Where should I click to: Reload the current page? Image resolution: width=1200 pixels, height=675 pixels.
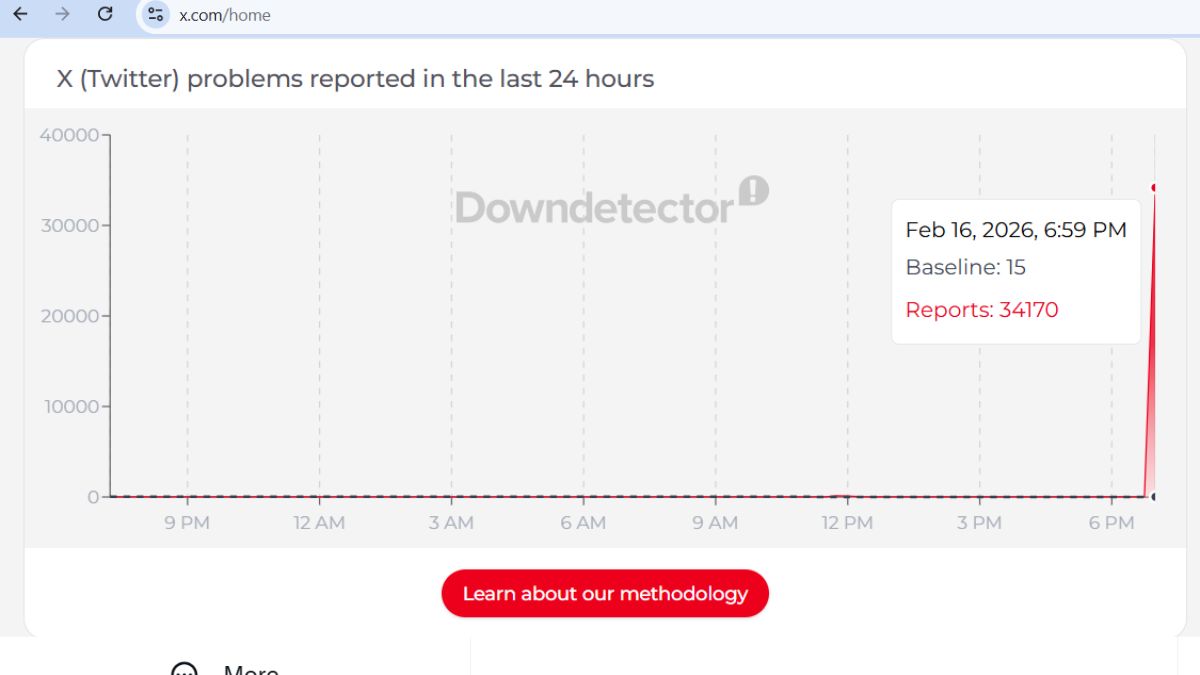pyautogui.click(x=105, y=15)
